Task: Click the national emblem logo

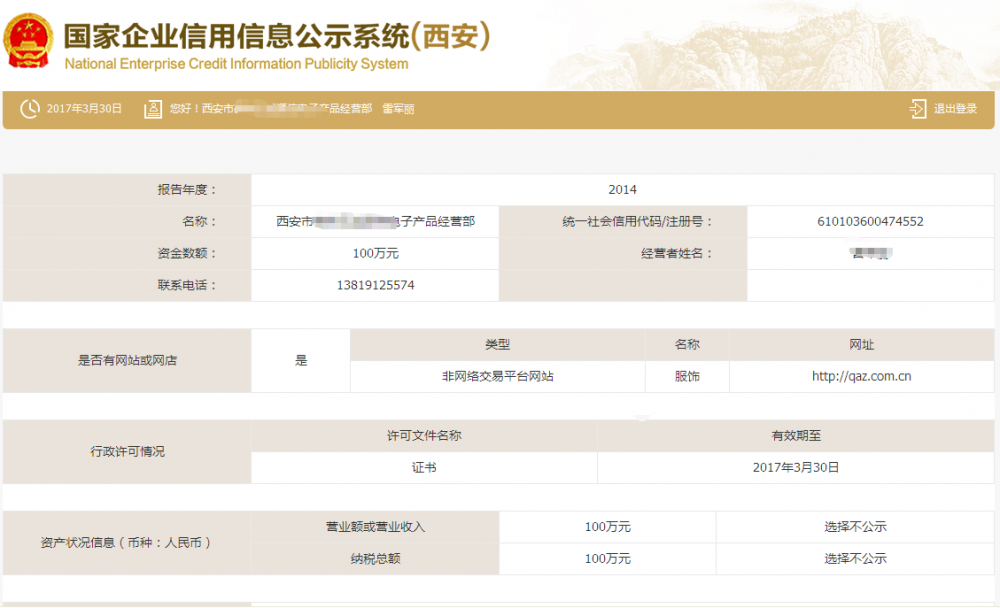Action: coord(30,42)
